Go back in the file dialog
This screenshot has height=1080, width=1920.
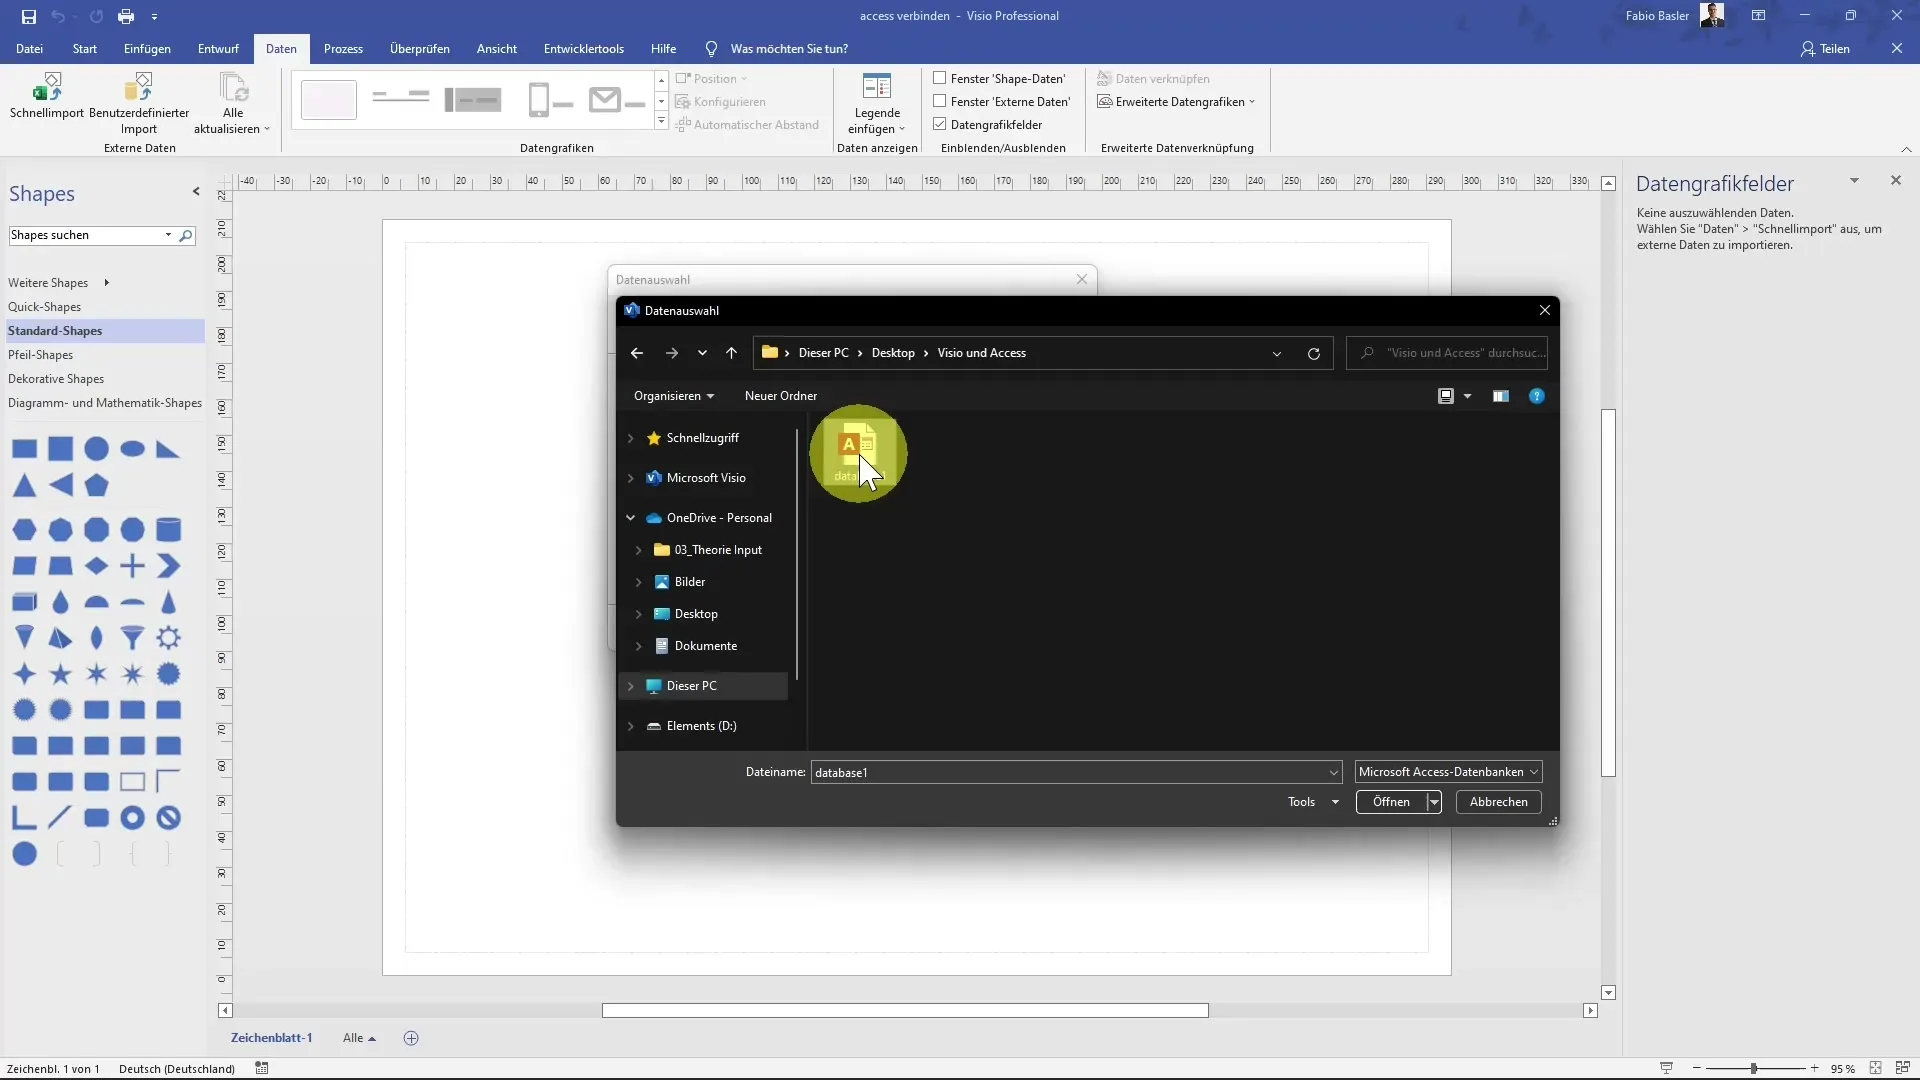click(637, 353)
